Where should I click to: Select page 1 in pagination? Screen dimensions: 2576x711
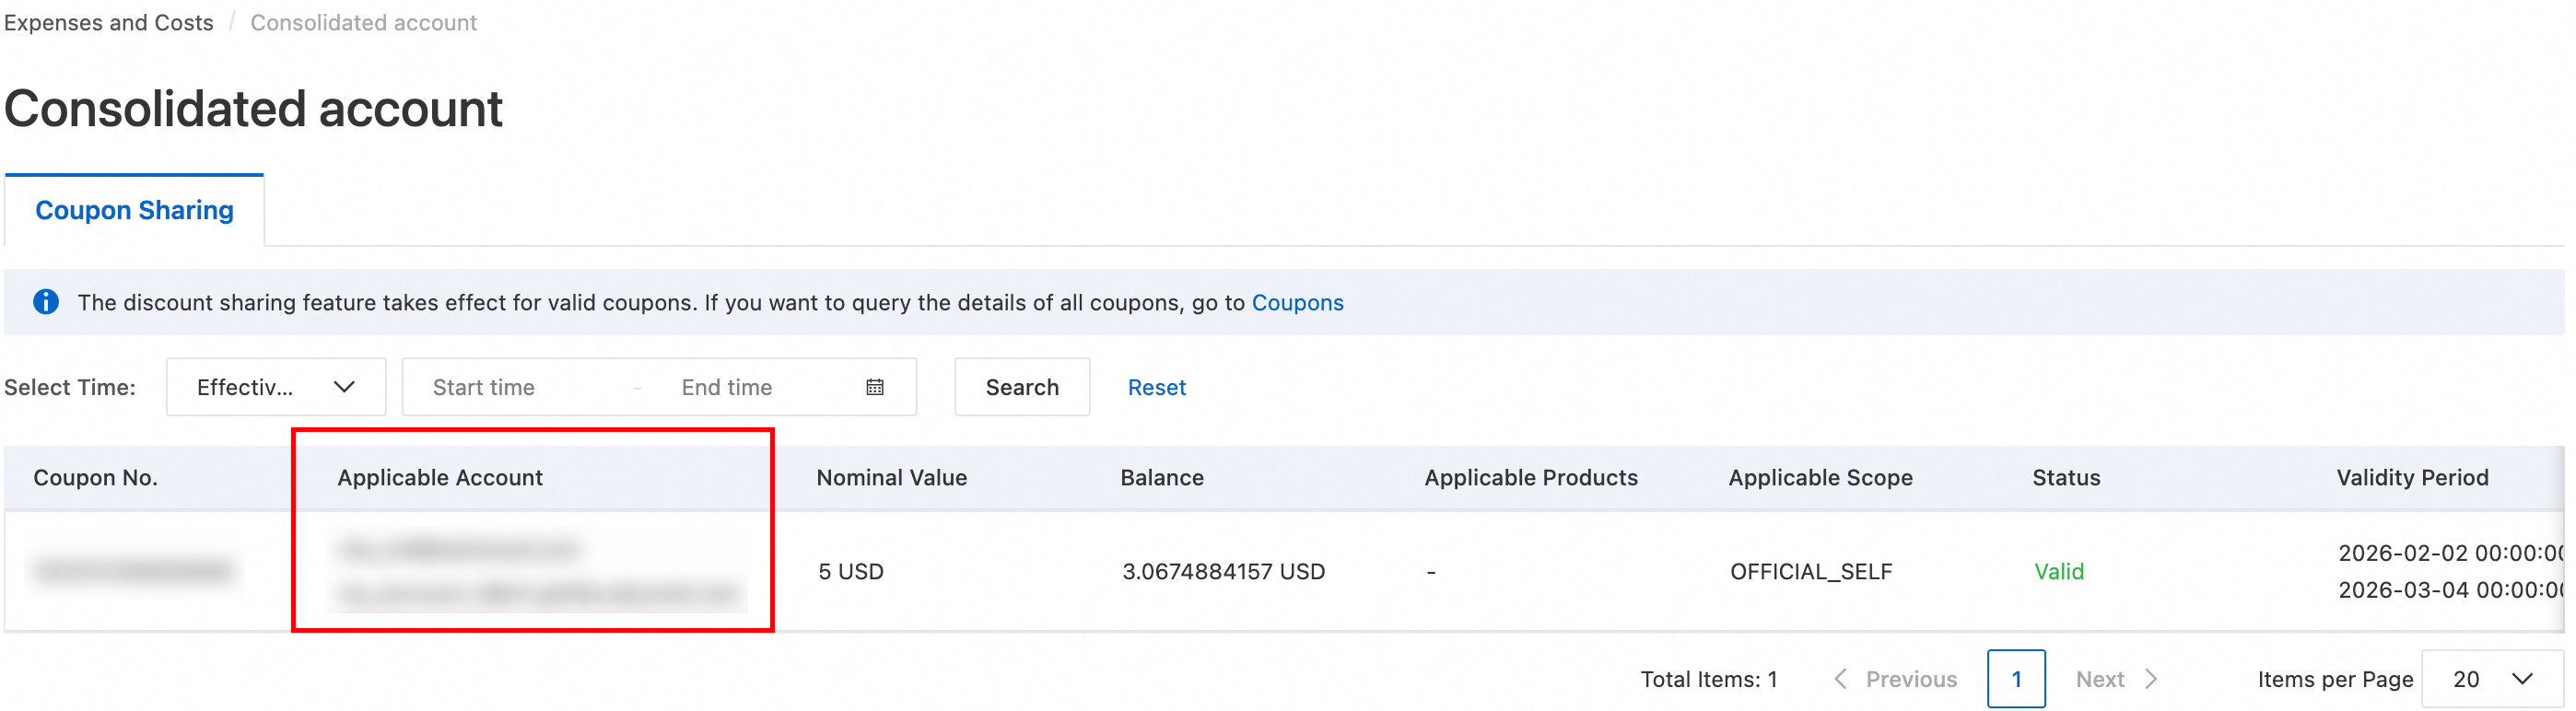[x=2016, y=679]
